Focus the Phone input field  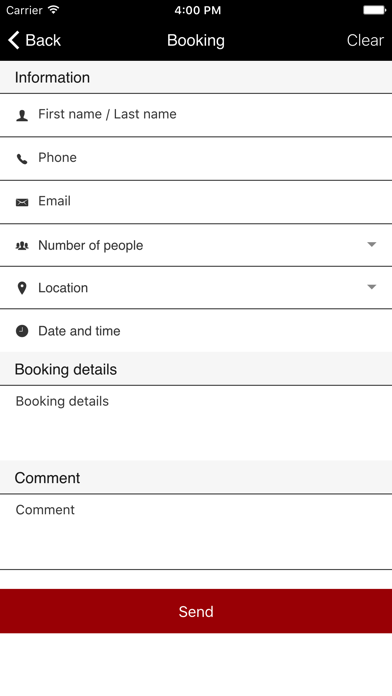196,158
